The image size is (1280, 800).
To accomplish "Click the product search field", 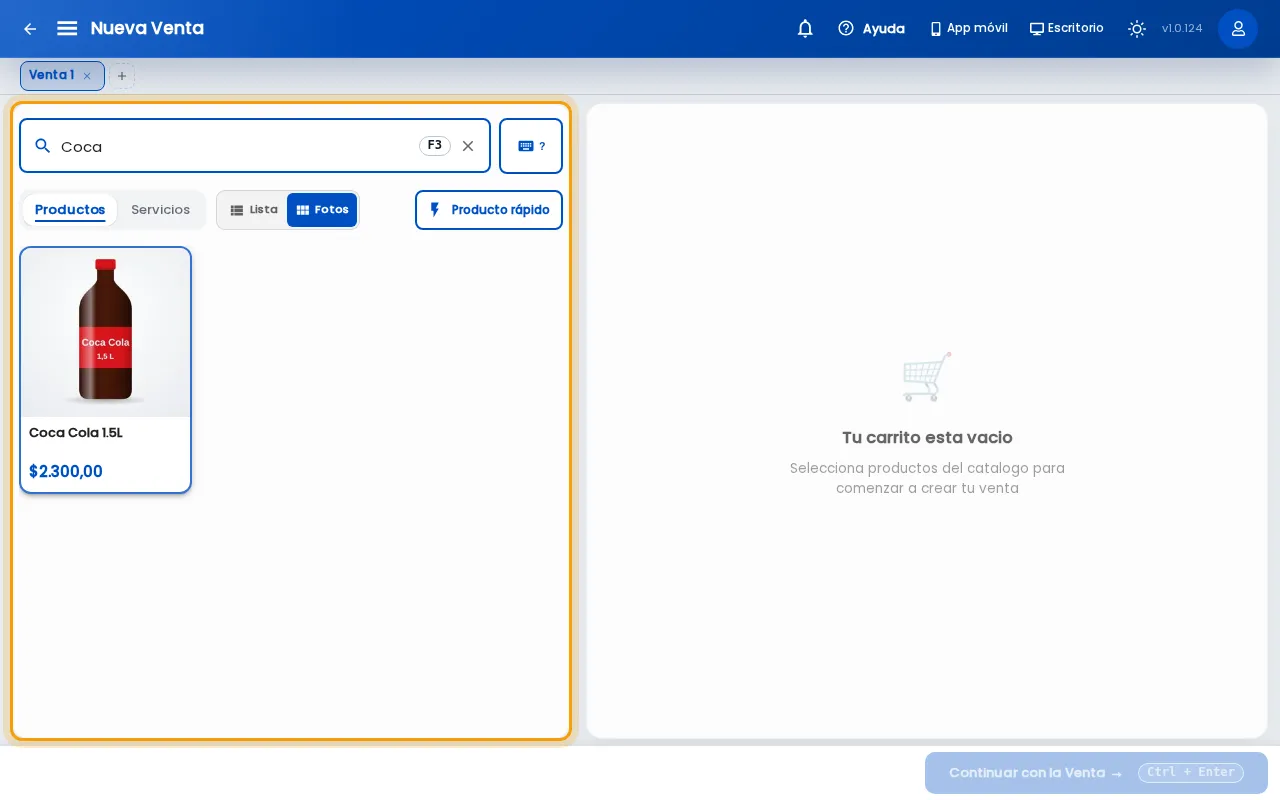I will 255,146.
